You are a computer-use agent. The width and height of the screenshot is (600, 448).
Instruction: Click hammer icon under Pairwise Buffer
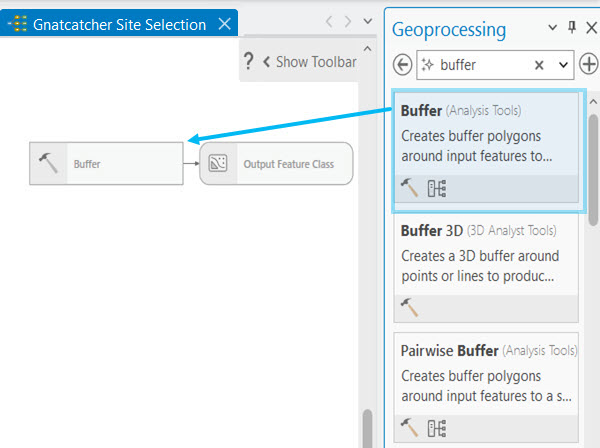click(x=409, y=428)
